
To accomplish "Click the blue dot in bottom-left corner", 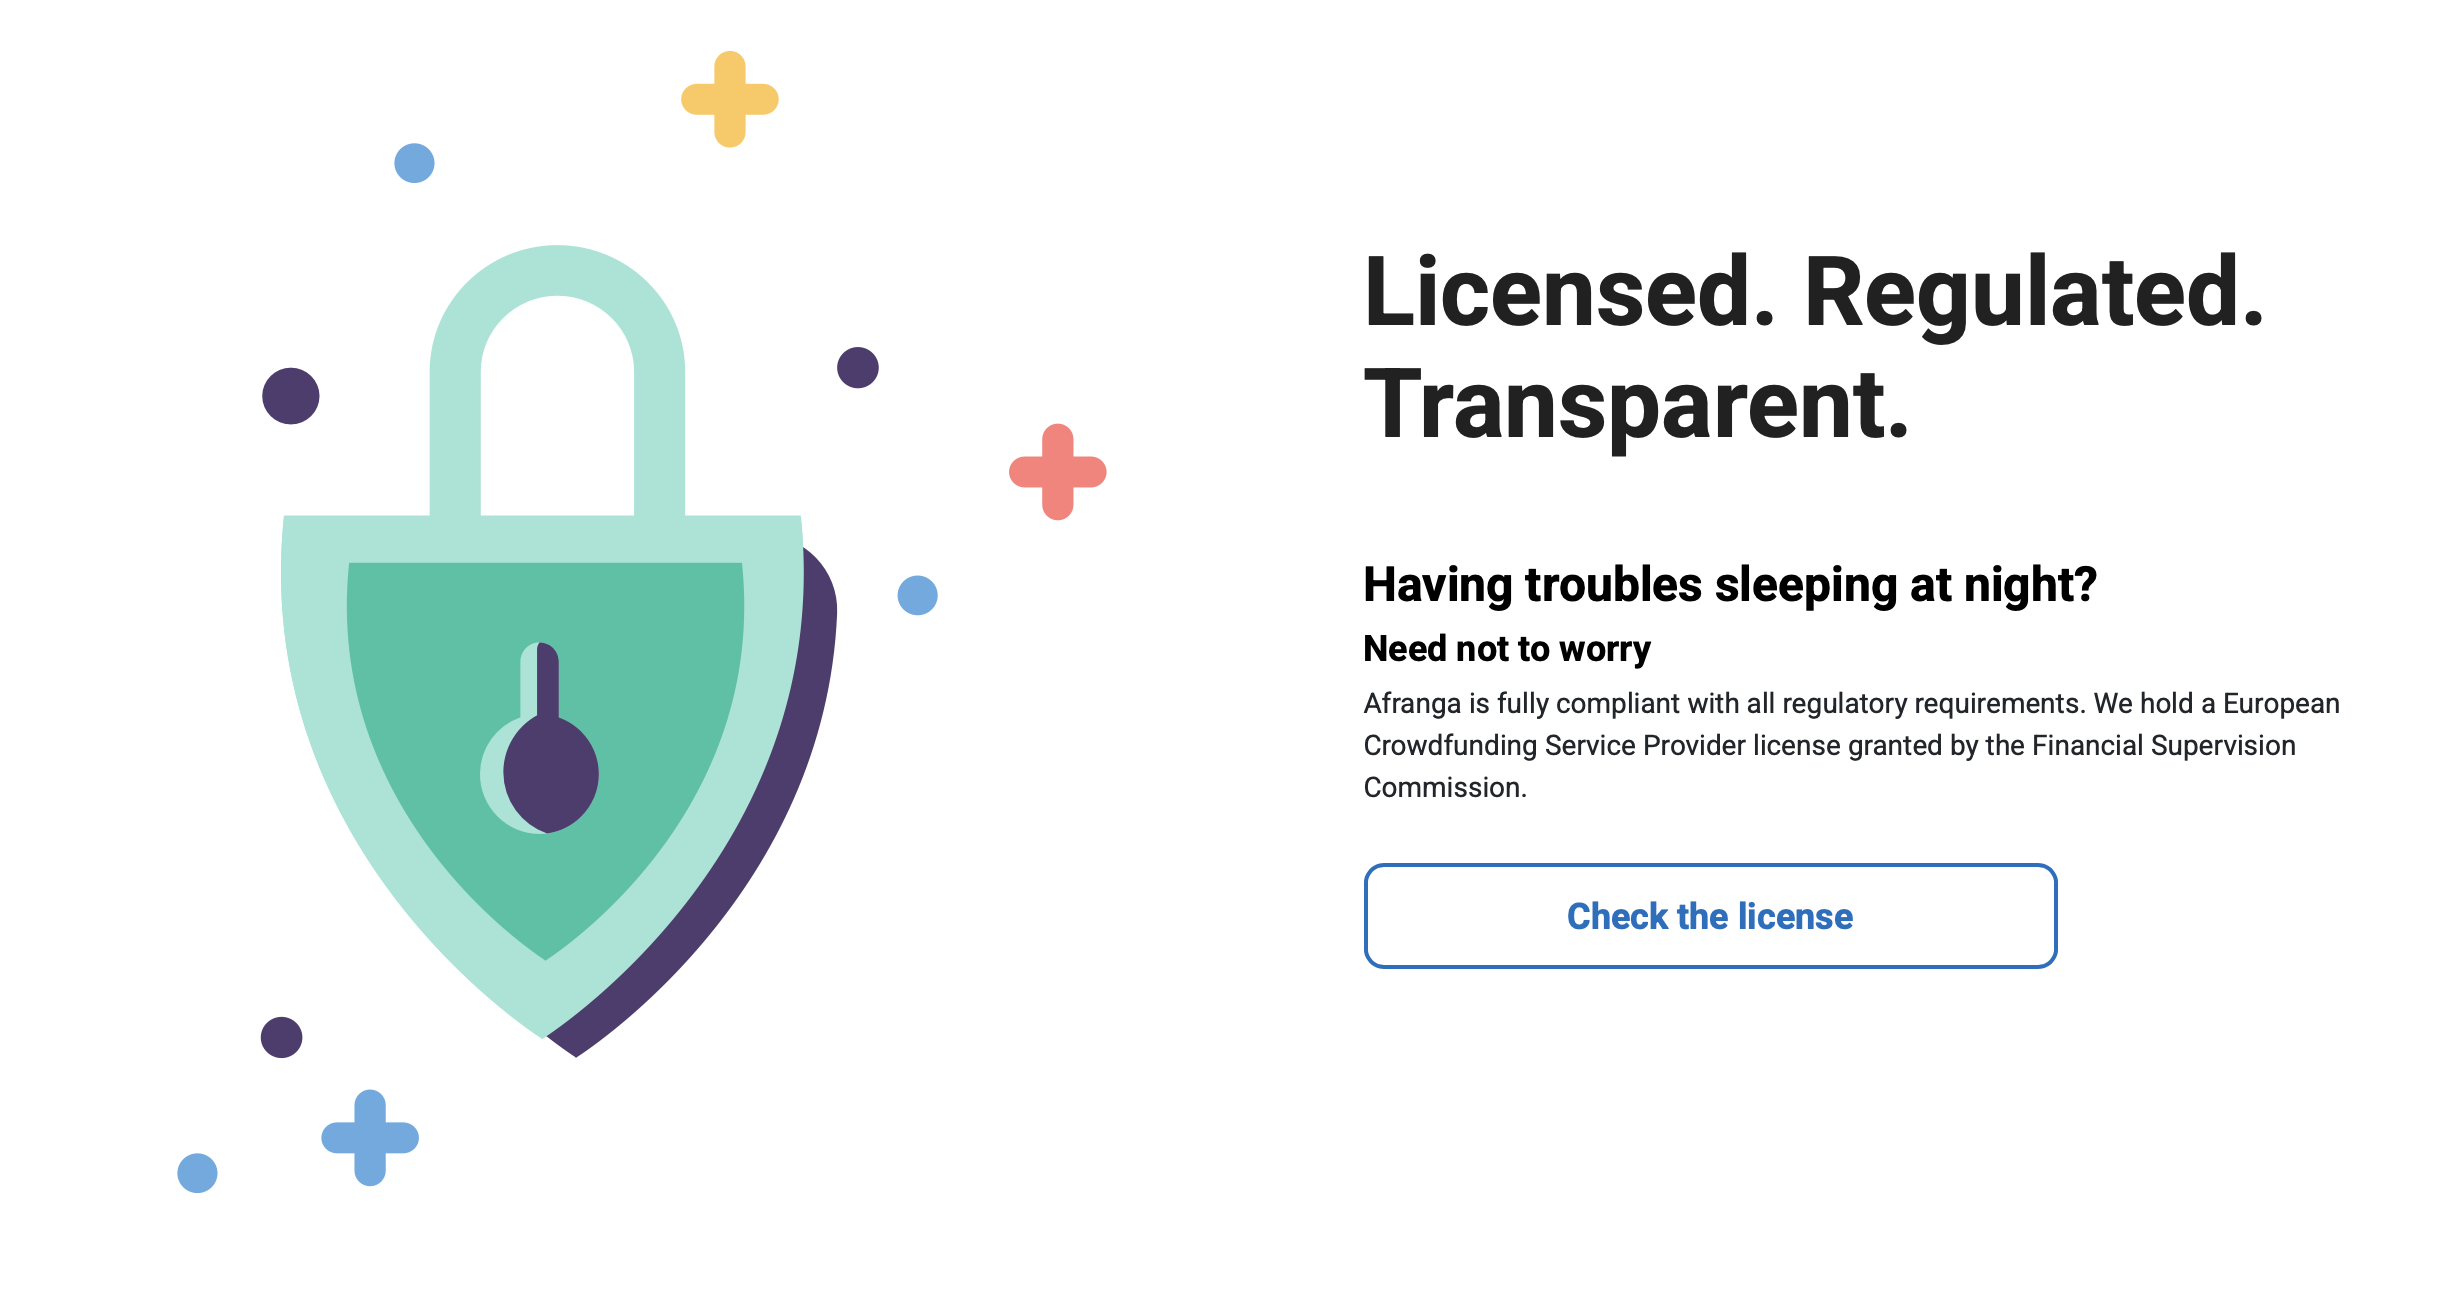I will (197, 1173).
